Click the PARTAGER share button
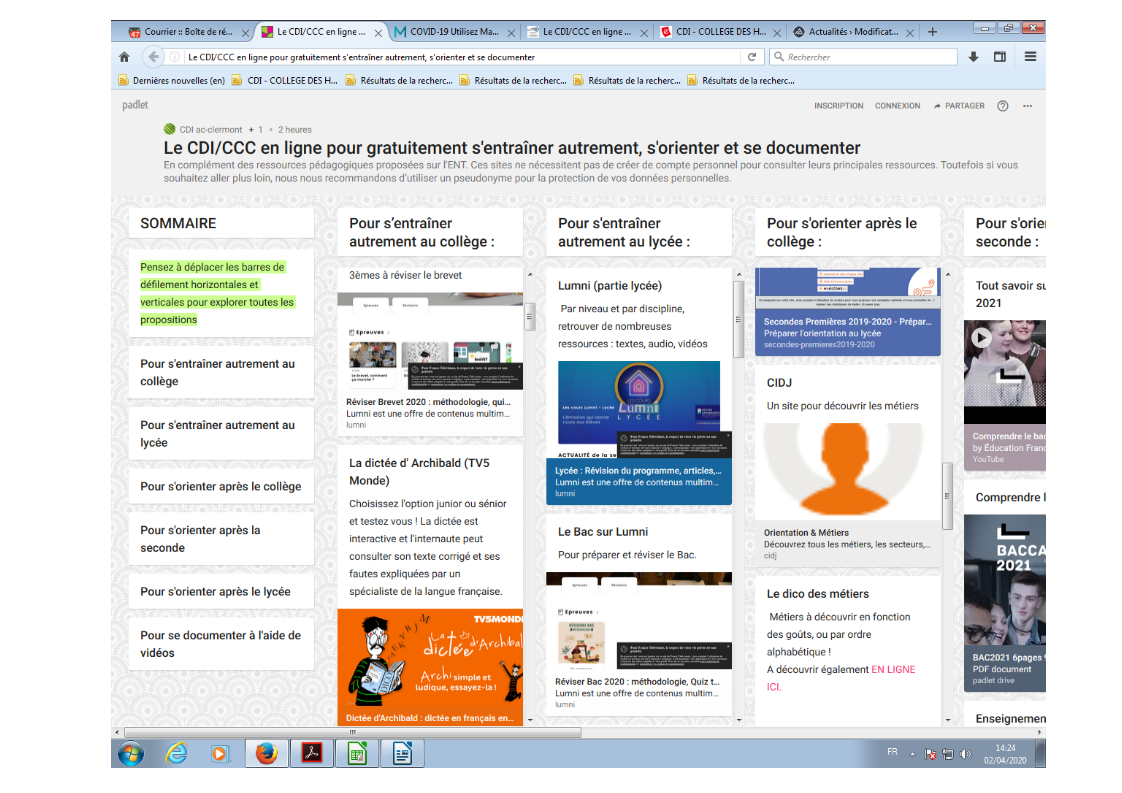1122x793 pixels. pyautogui.click(x=958, y=106)
